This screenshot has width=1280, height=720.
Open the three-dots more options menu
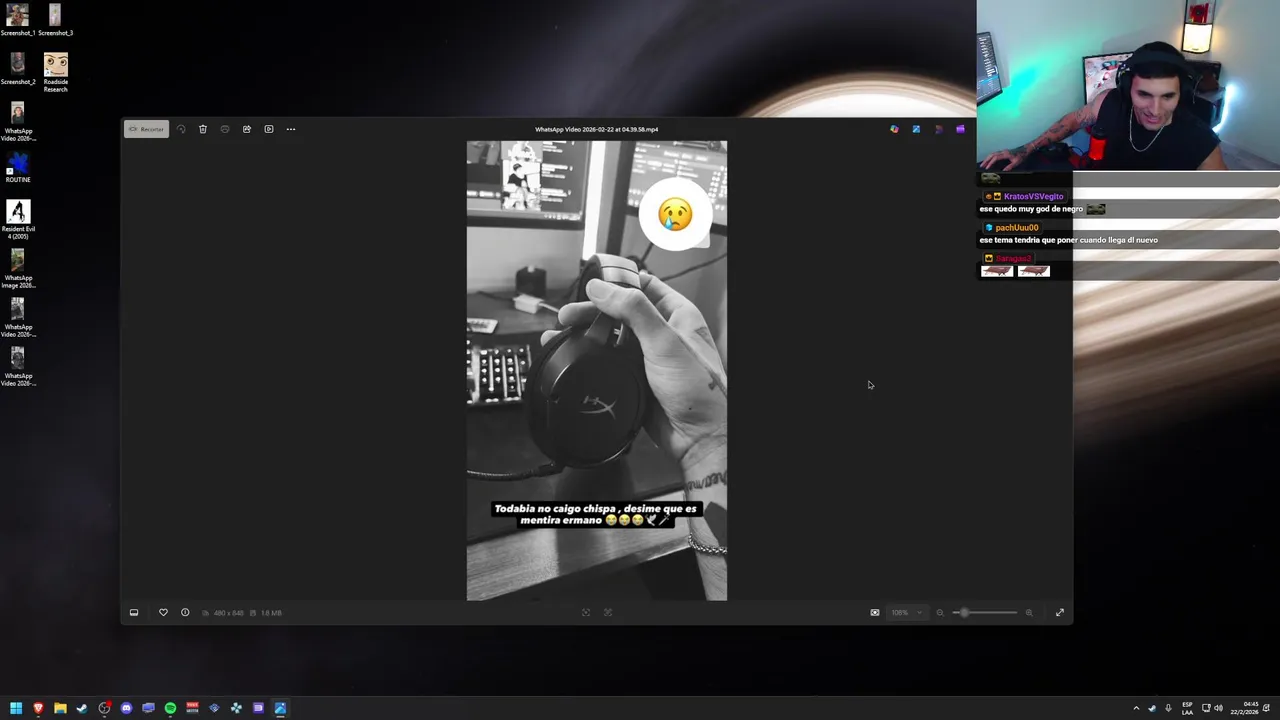[291, 129]
